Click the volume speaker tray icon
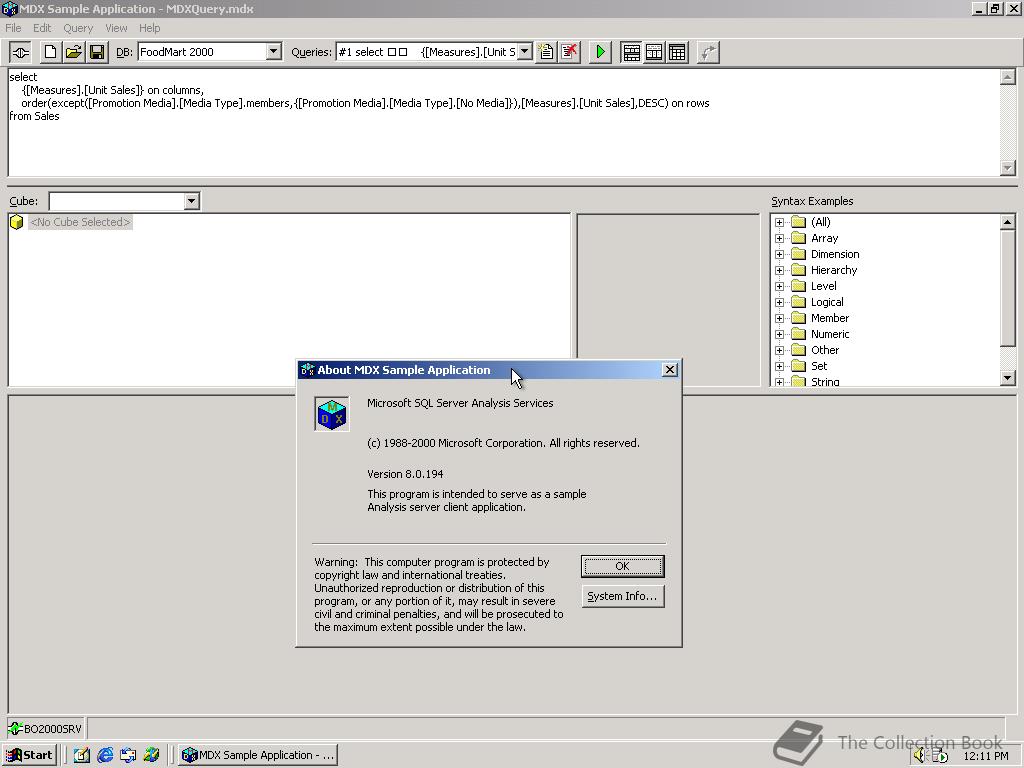The width and height of the screenshot is (1024, 768). coord(920,756)
